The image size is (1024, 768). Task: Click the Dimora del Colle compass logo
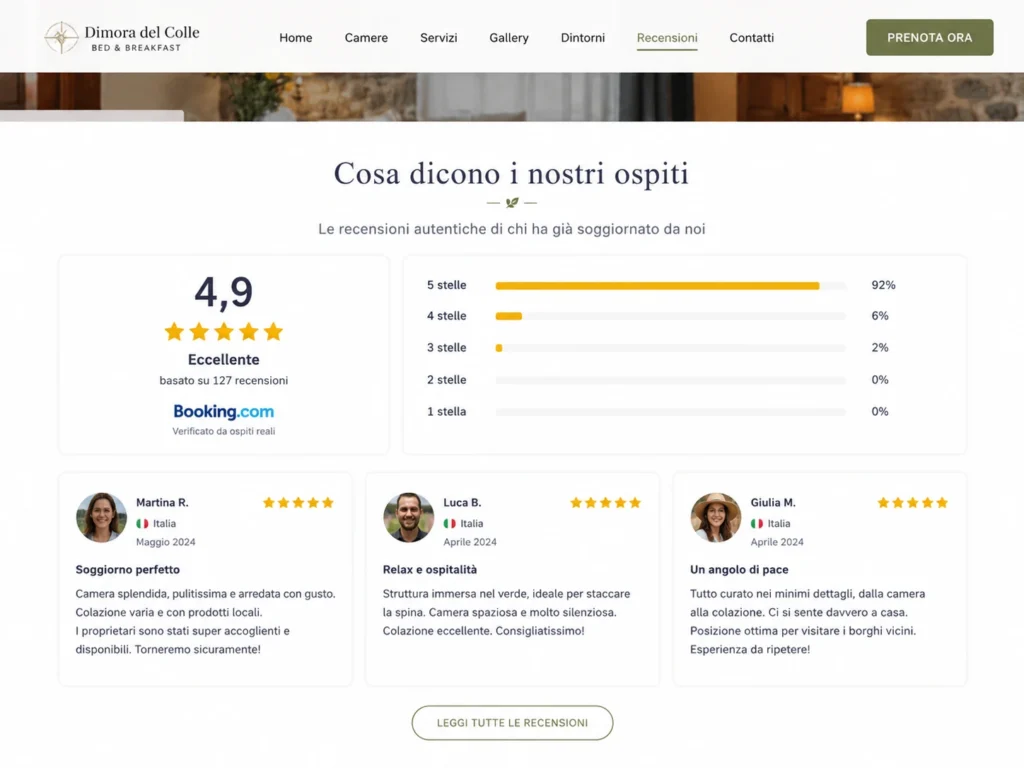[x=61, y=37]
